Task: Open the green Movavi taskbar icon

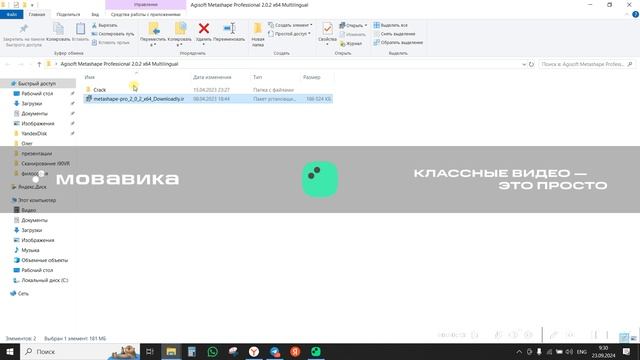Action: pos(316,351)
